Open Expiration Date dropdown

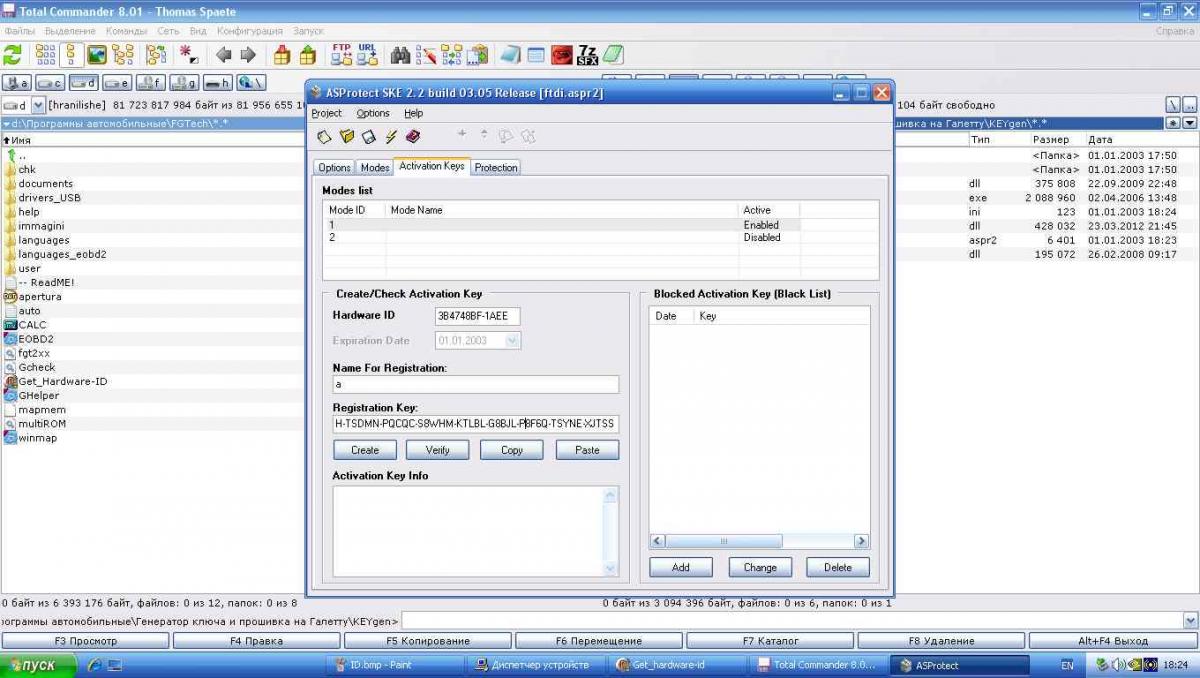[x=513, y=341]
